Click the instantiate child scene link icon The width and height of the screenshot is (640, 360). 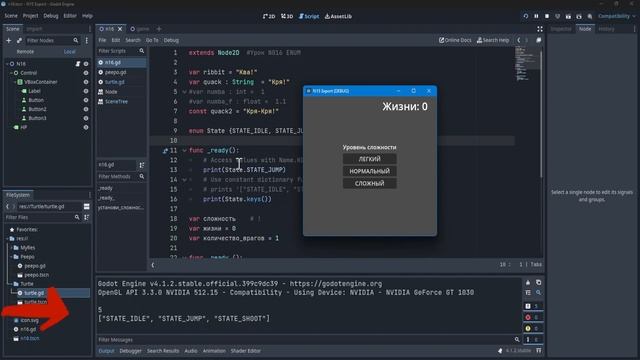19,40
